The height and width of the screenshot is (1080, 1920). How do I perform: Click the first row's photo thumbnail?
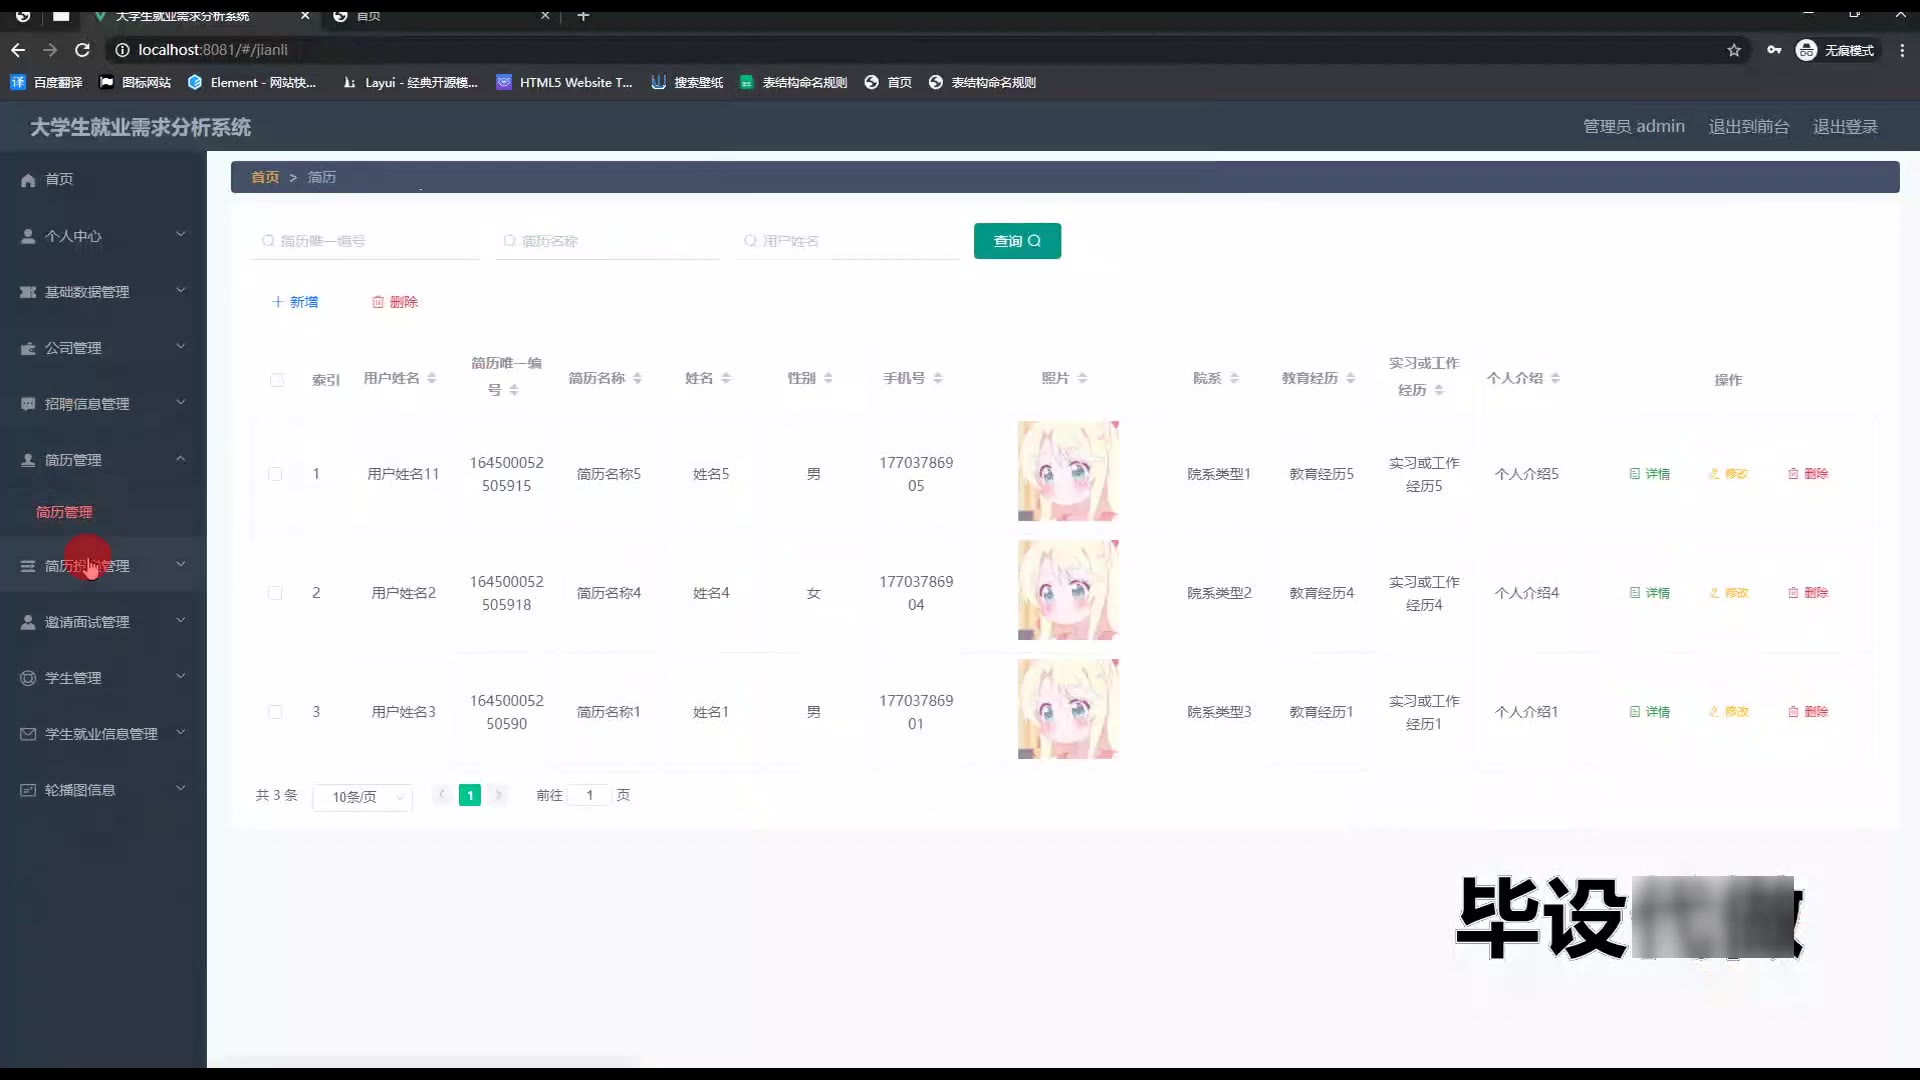click(1068, 471)
